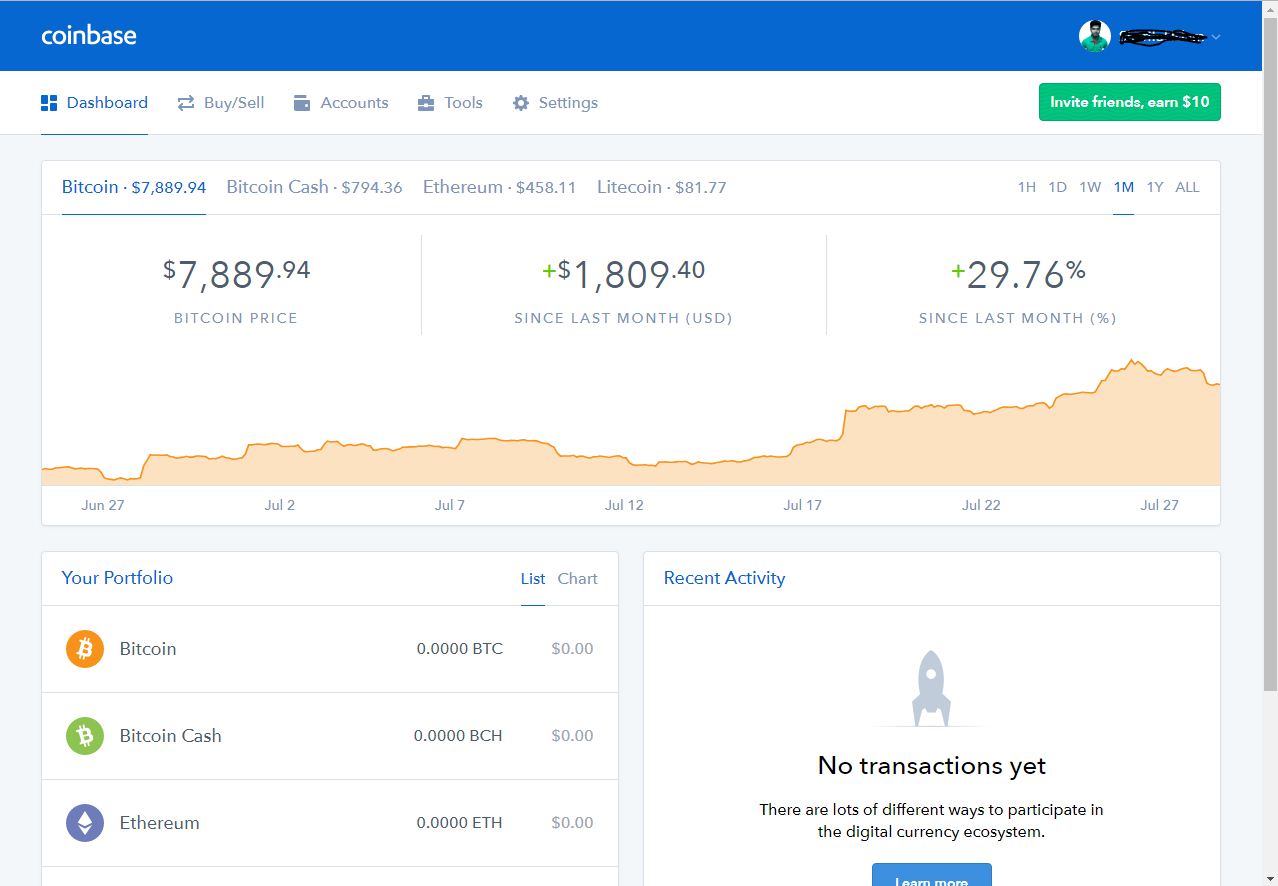Set chart range to ALL
Viewport: 1278px width, 886px height.
[x=1187, y=187]
